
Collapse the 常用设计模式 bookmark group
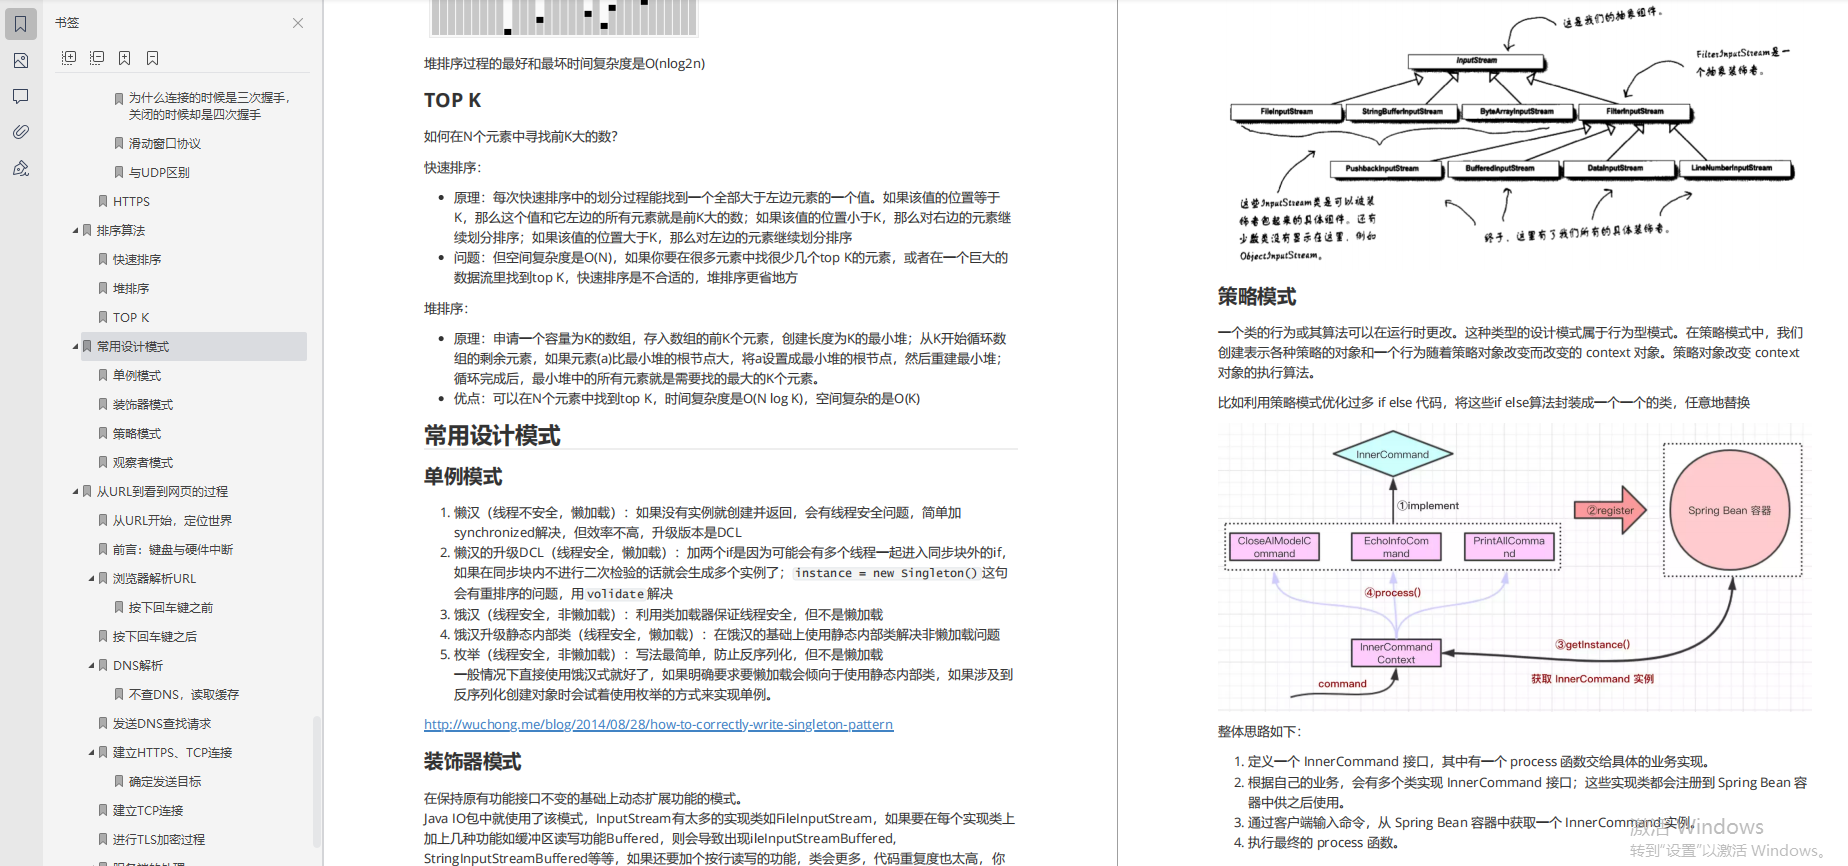(x=75, y=346)
